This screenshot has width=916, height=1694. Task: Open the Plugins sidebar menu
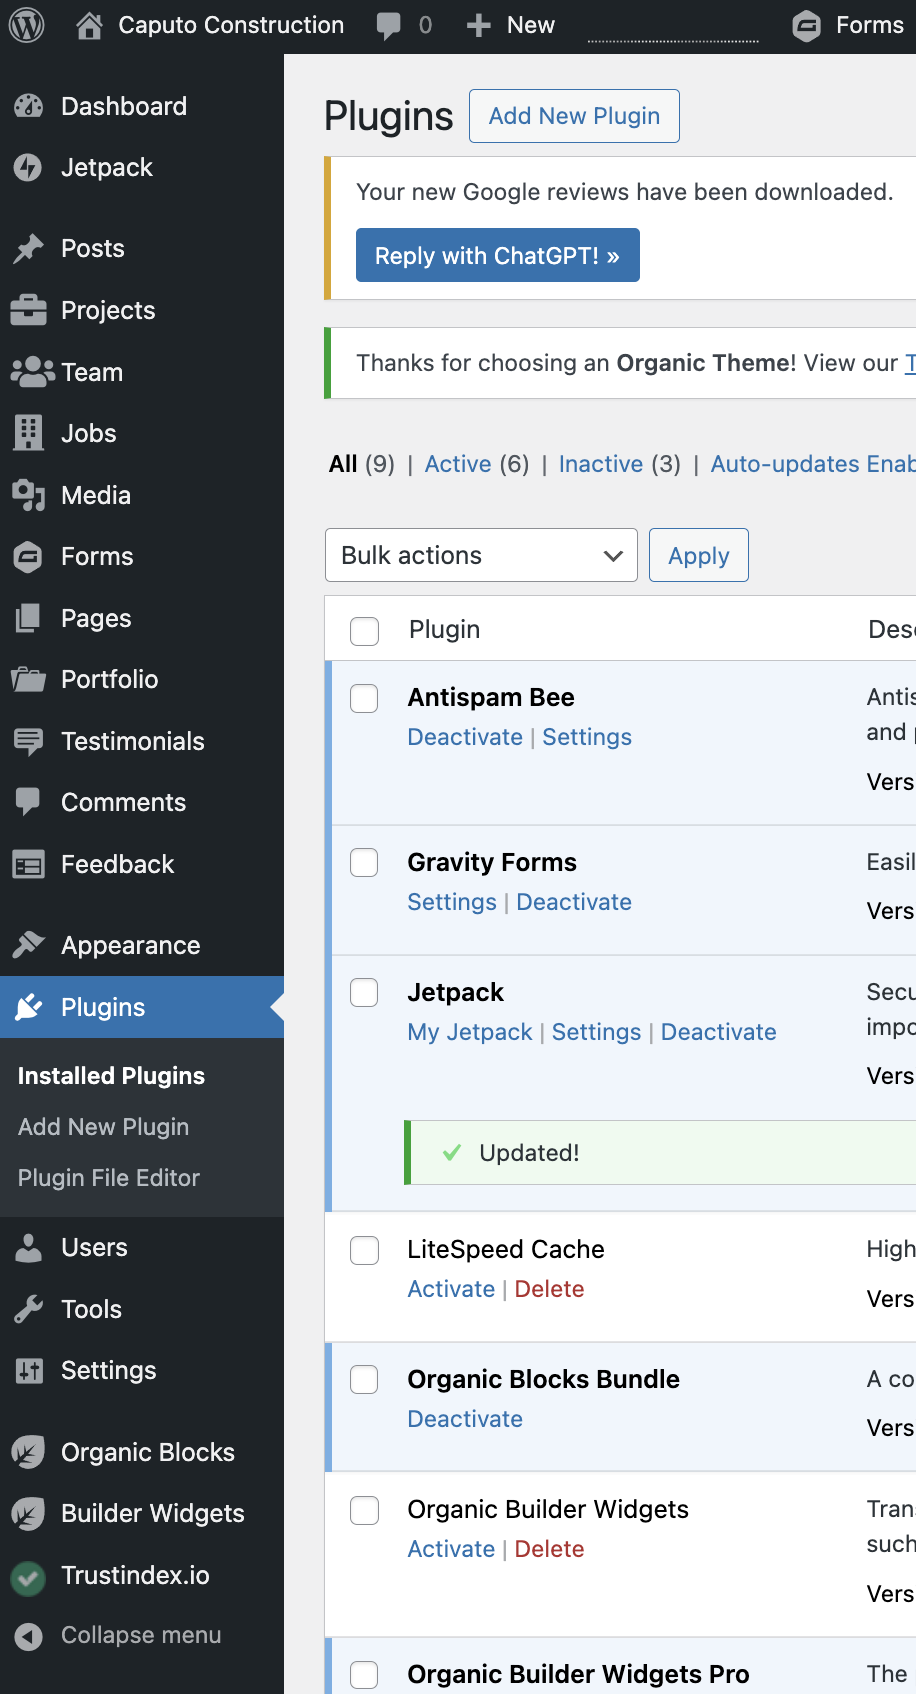142,1007
